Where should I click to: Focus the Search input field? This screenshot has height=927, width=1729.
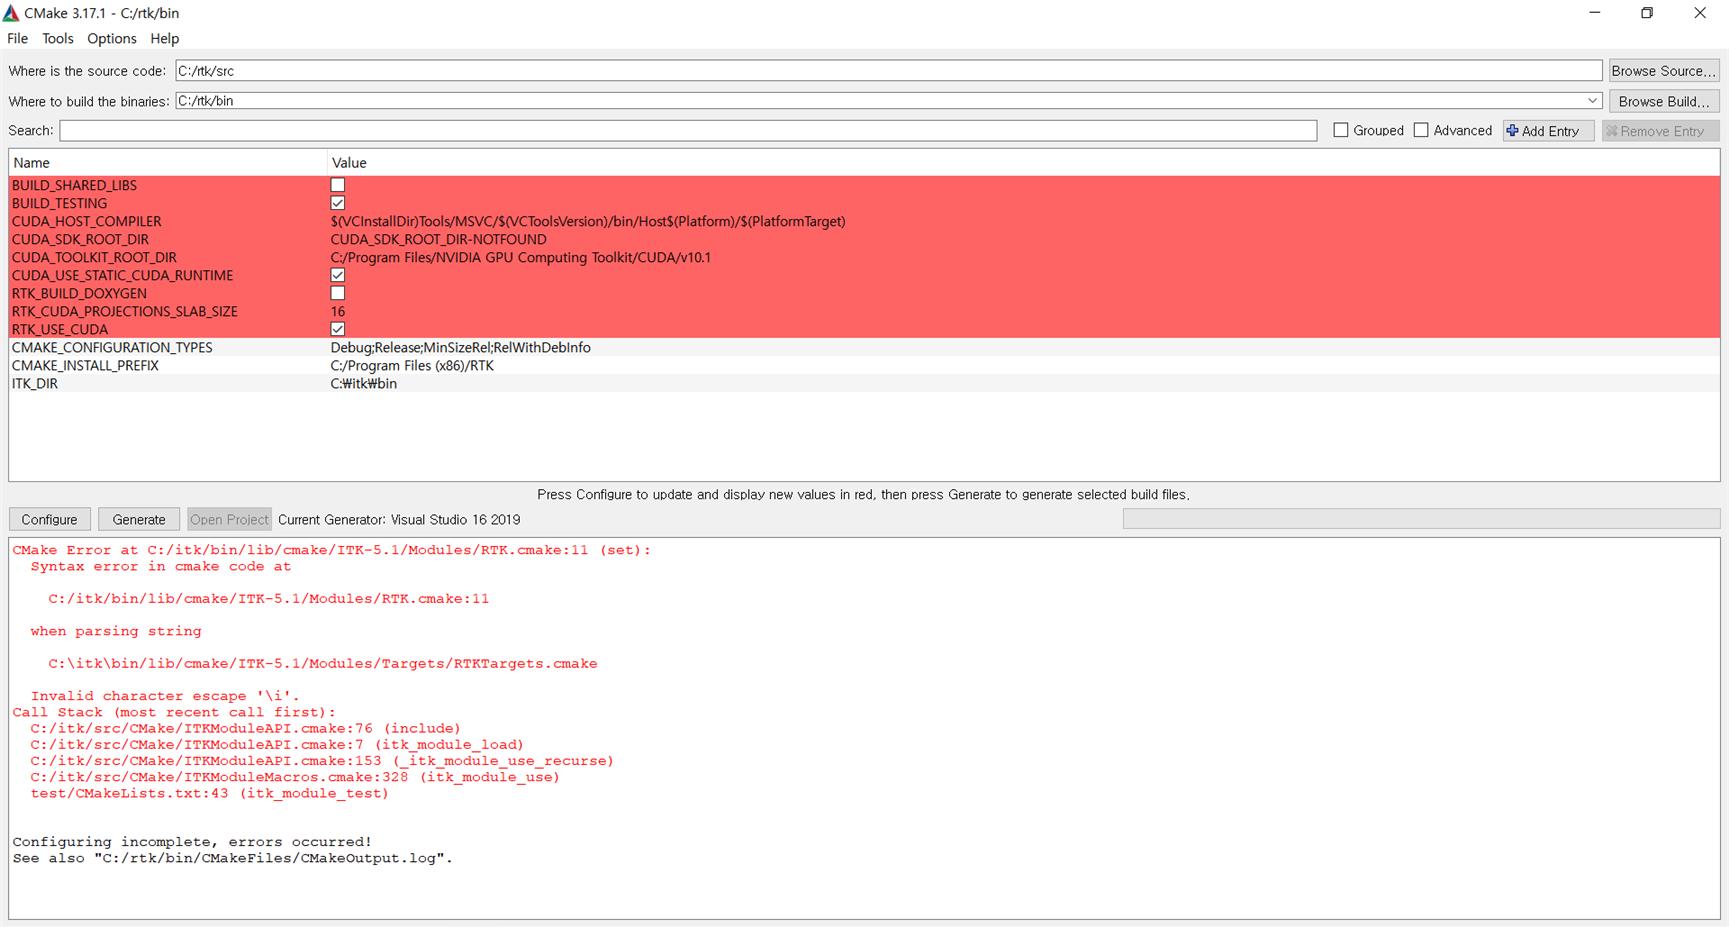[688, 131]
